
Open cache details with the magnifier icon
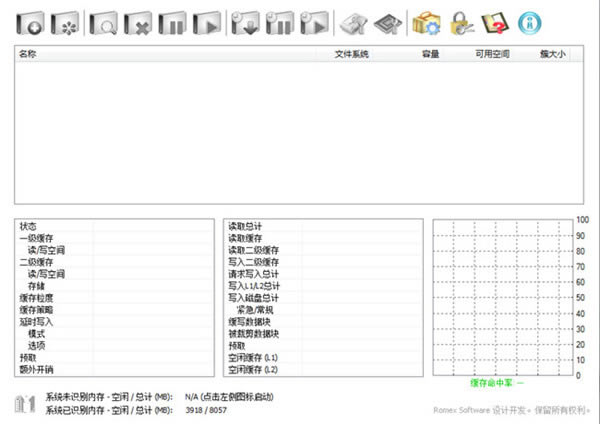point(105,20)
